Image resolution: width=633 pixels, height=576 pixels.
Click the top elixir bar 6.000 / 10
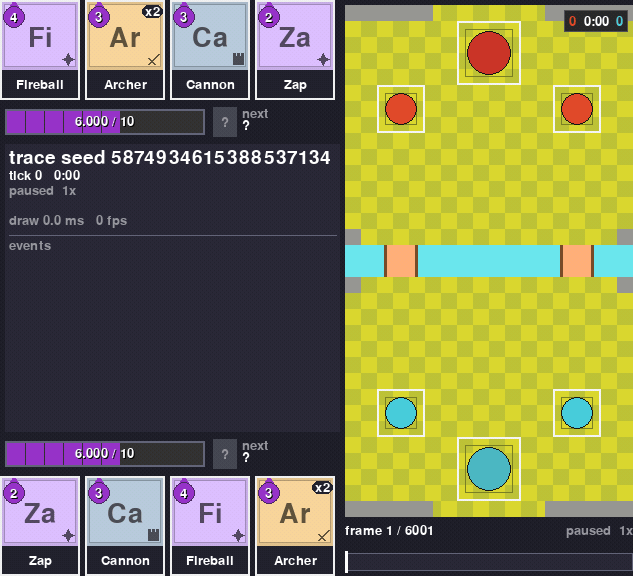(x=105, y=121)
